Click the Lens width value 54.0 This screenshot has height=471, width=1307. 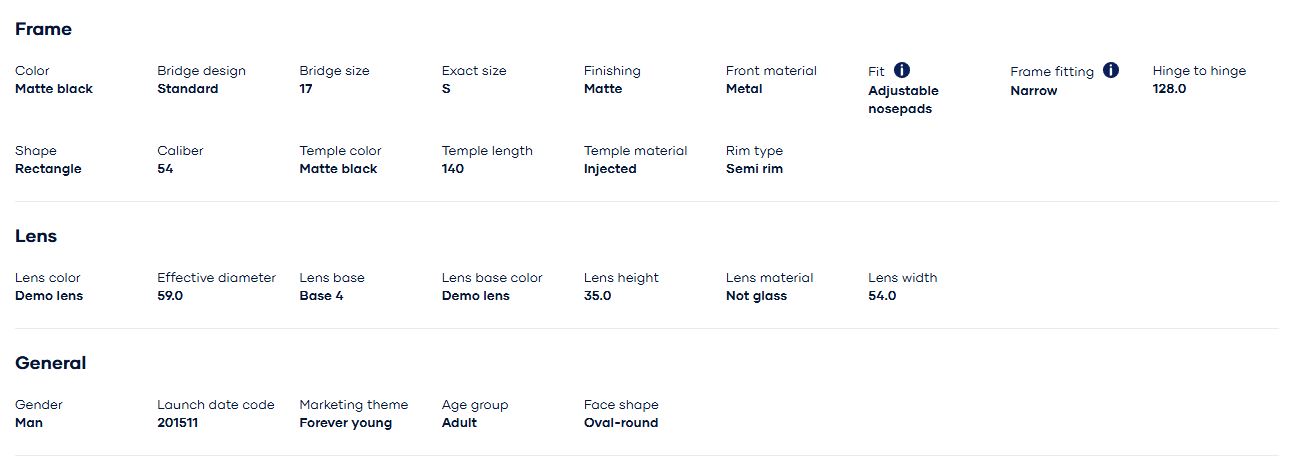[x=882, y=296]
